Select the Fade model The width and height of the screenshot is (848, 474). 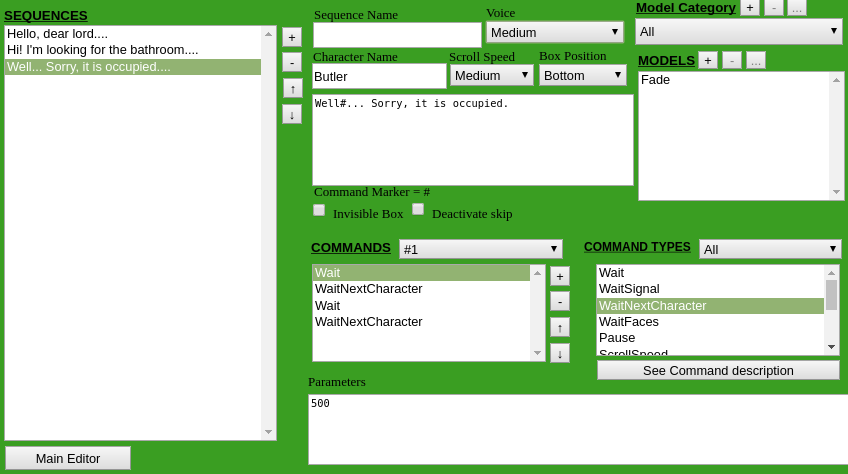[x=734, y=80]
